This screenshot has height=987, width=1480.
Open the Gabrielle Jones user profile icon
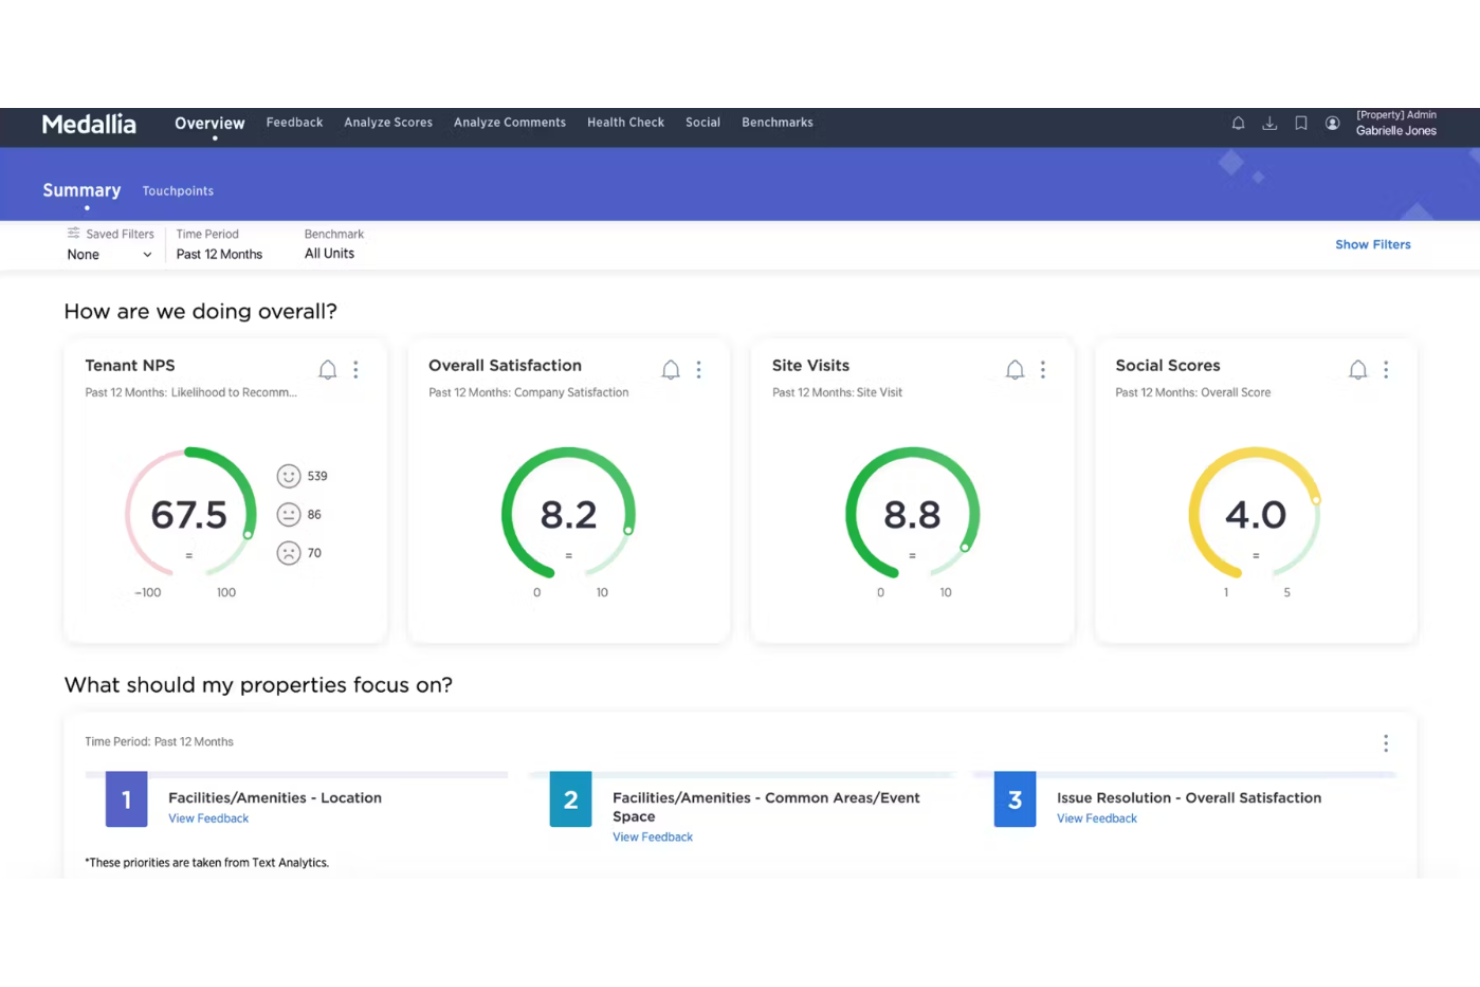[1332, 123]
